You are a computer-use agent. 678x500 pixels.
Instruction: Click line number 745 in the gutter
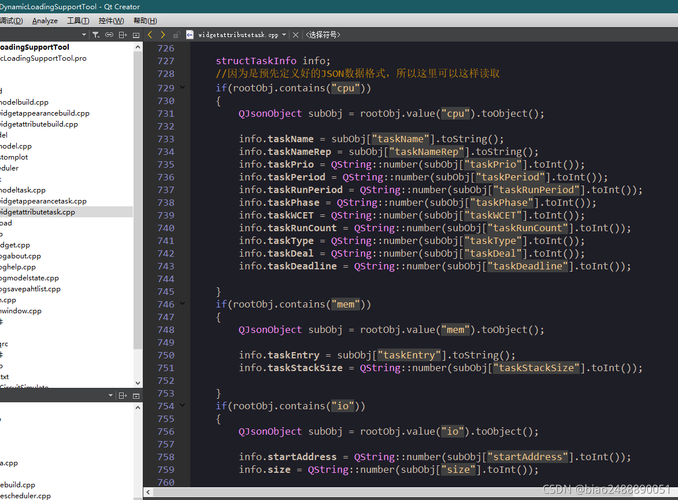point(166,292)
